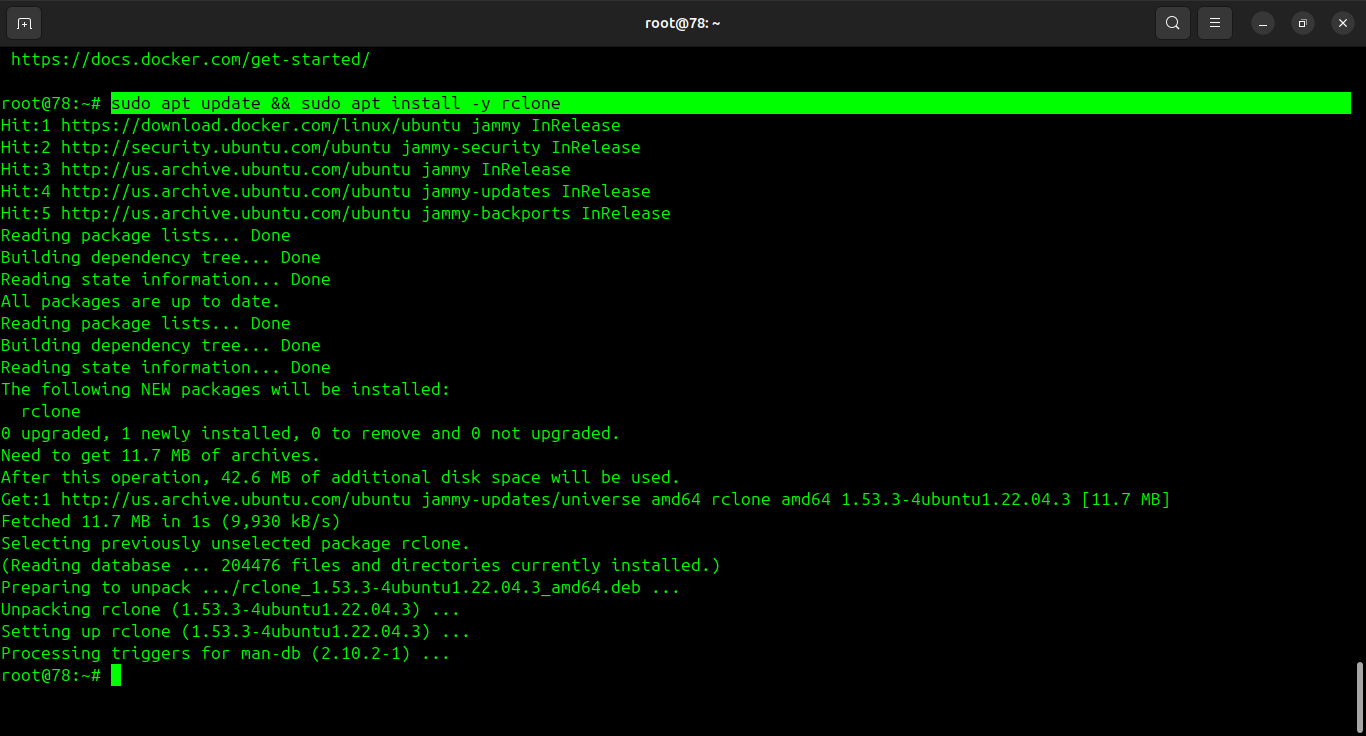Click the '0 upgraded, 1 newly installed' line
1366x736 pixels.
point(311,434)
